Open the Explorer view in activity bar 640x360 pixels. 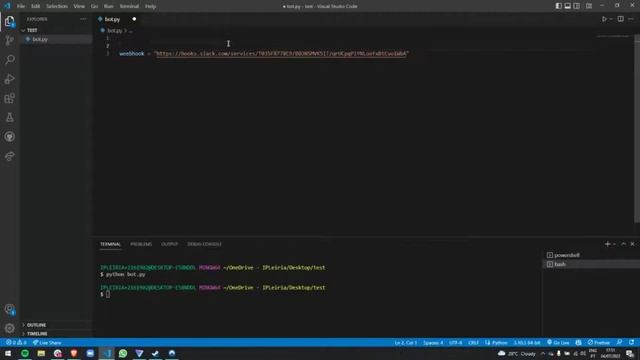(x=9, y=21)
